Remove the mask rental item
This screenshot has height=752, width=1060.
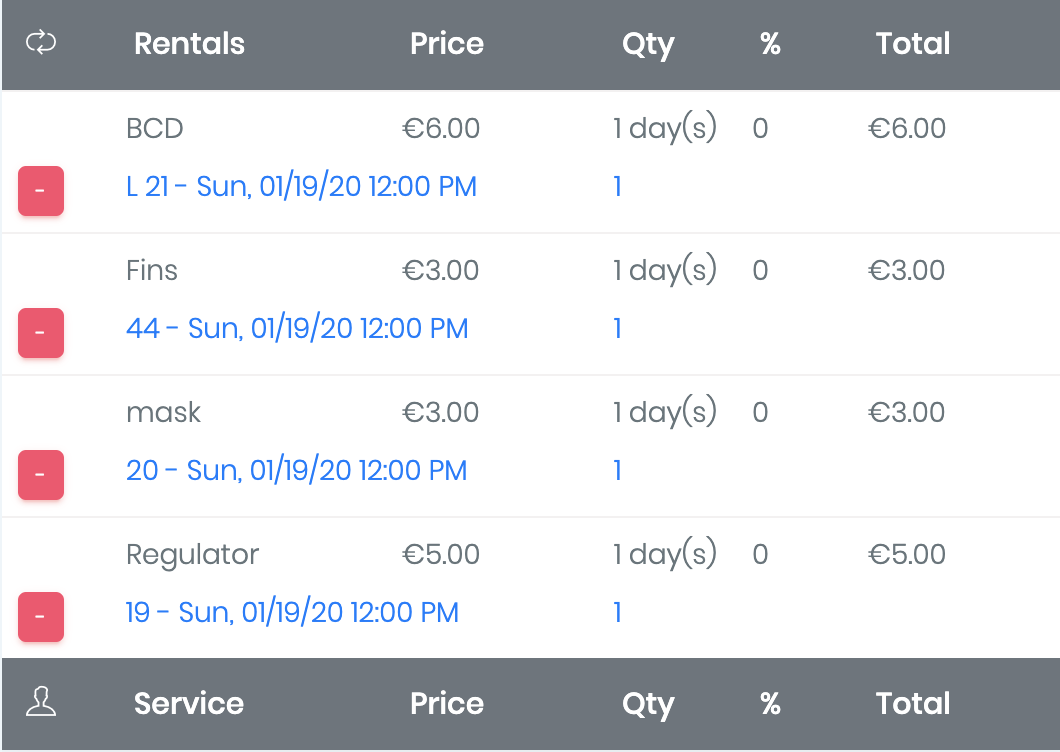tap(41, 475)
